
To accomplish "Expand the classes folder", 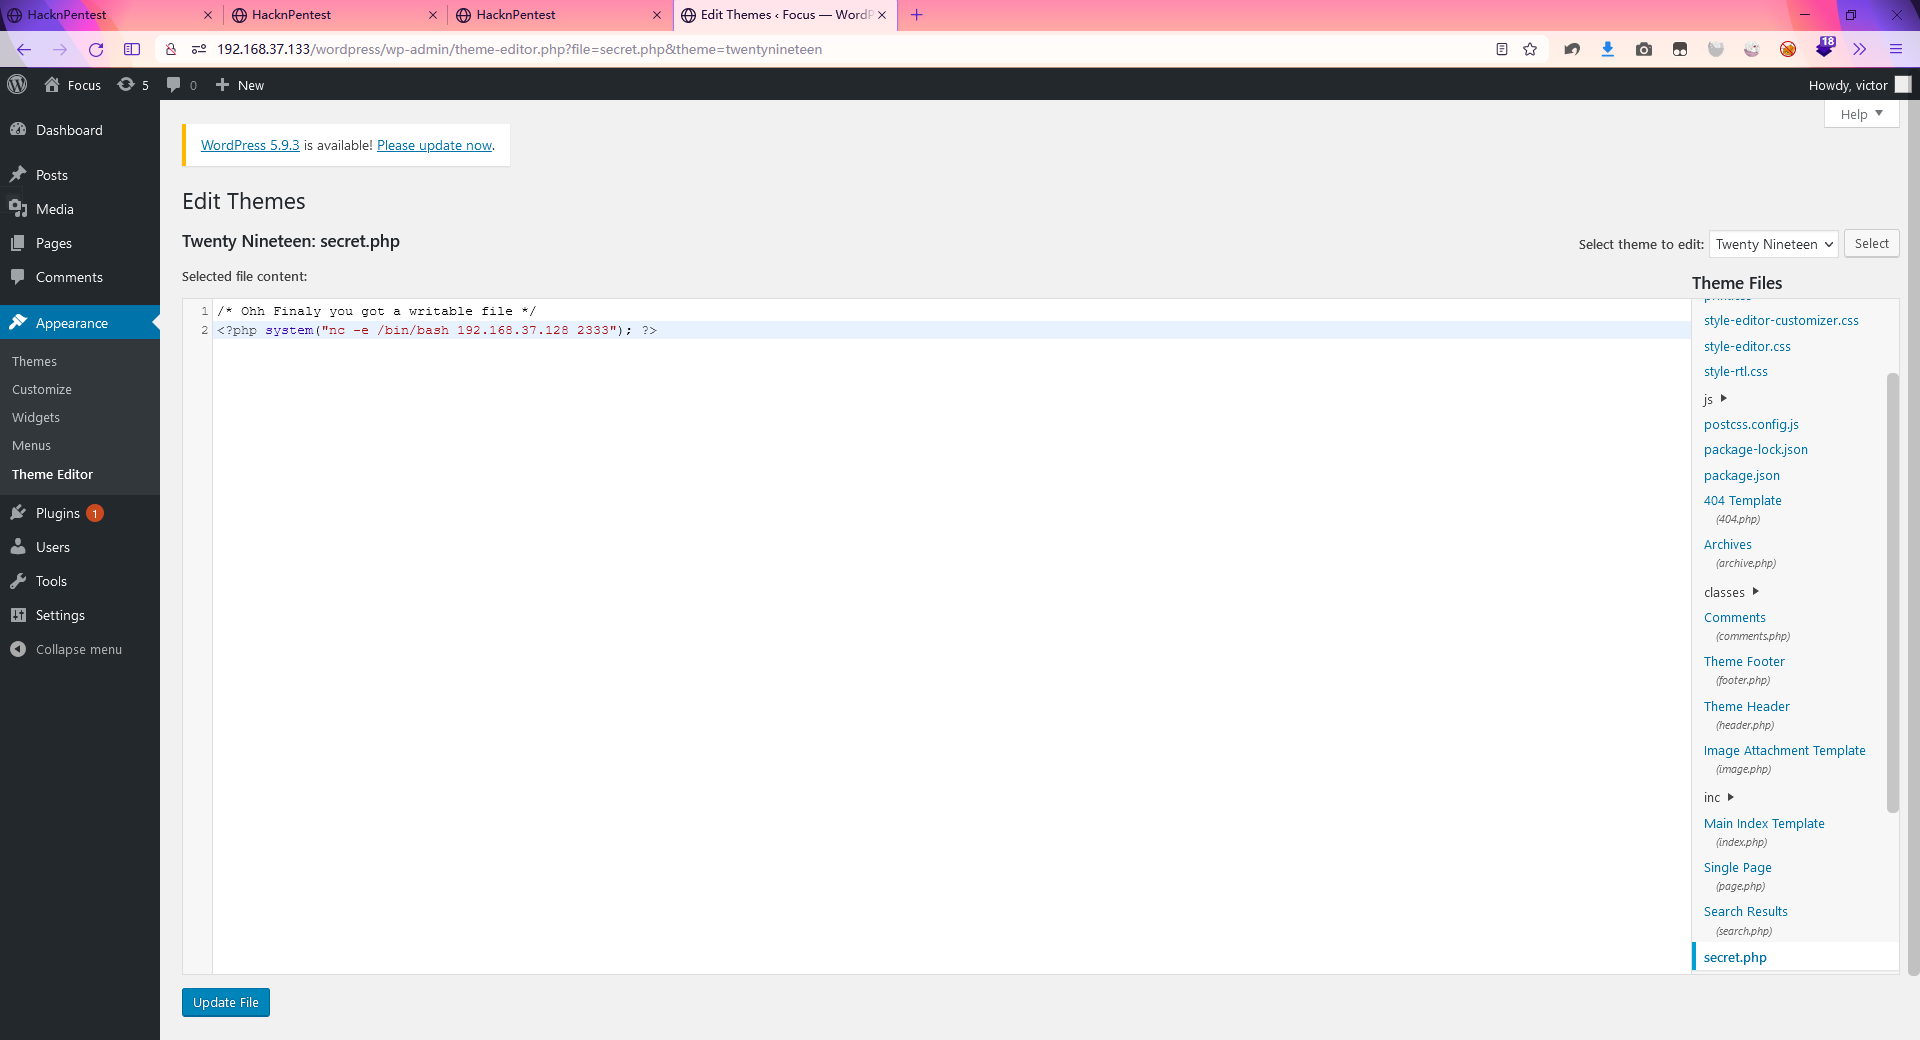I will click(1731, 592).
